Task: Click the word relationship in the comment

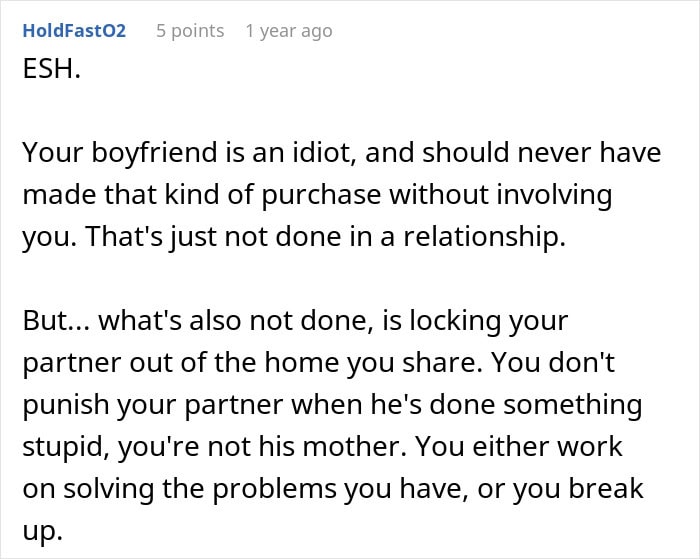Action: pos(484,237)
